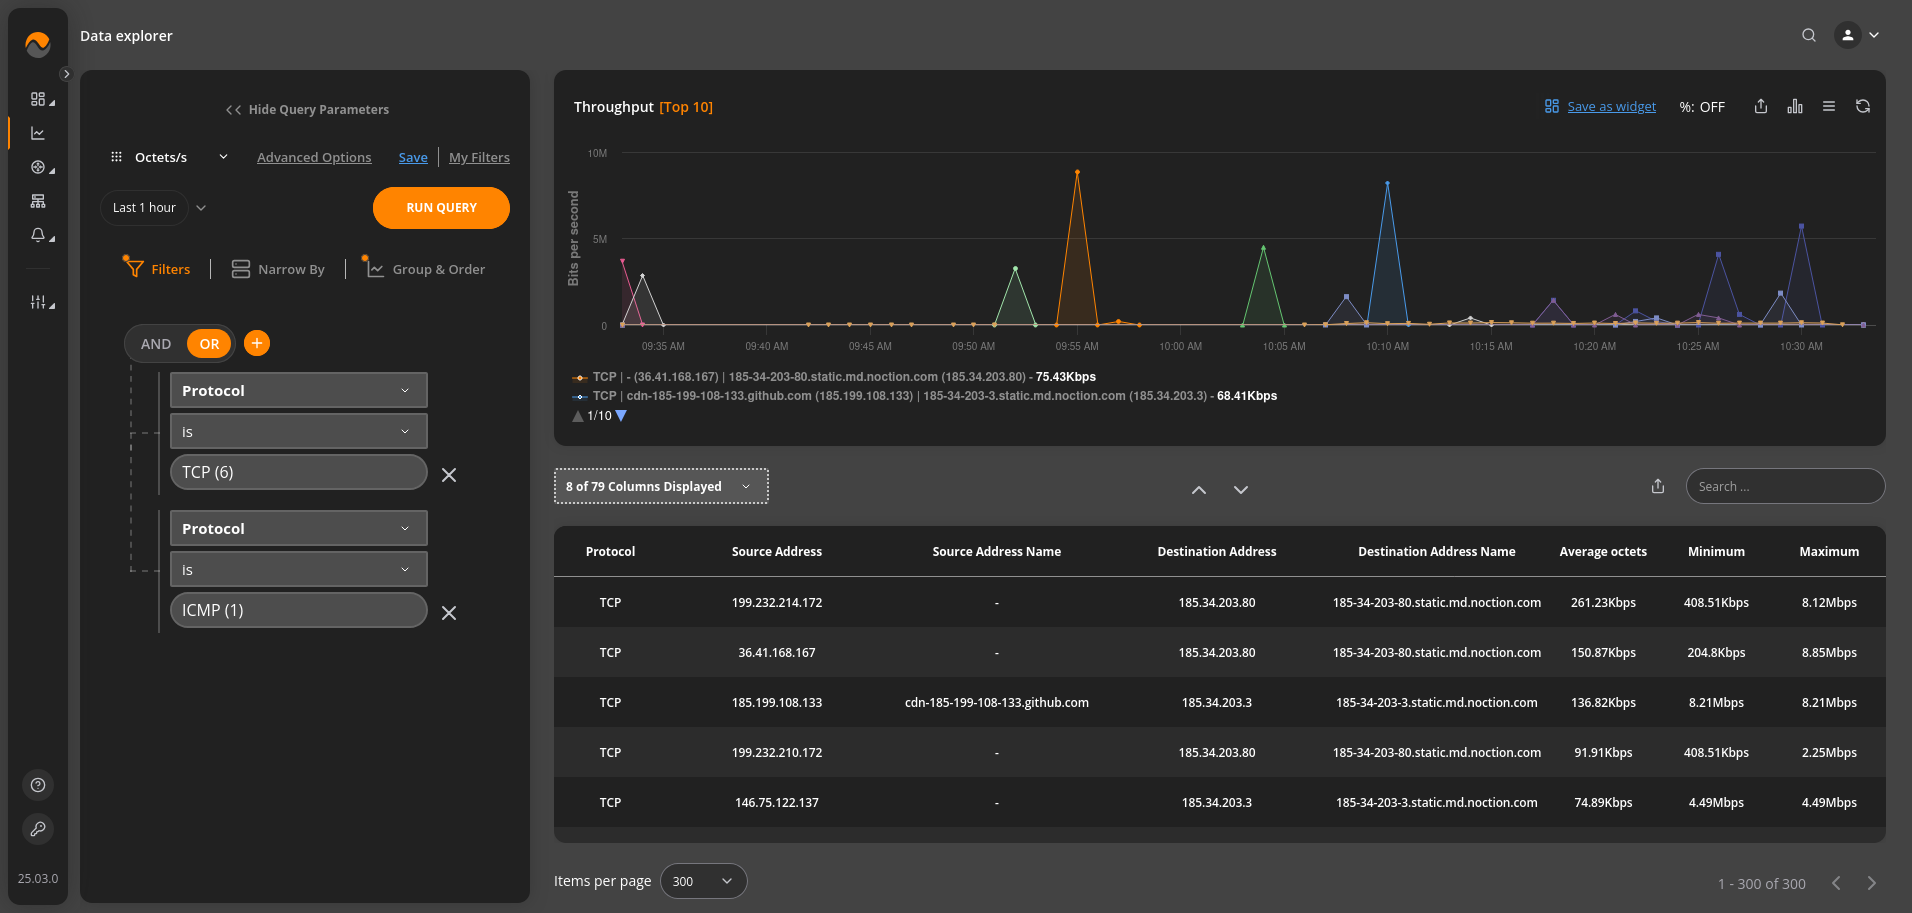
Task: Open the Group & Order tab
Action: click(x=426, y=269)
